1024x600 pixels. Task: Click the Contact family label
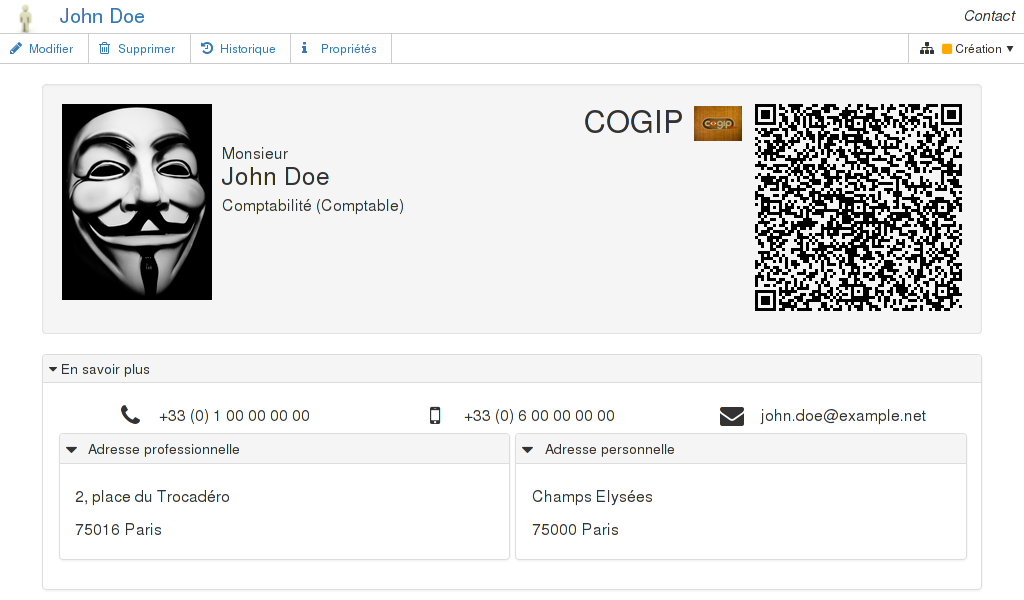(989, 16)
